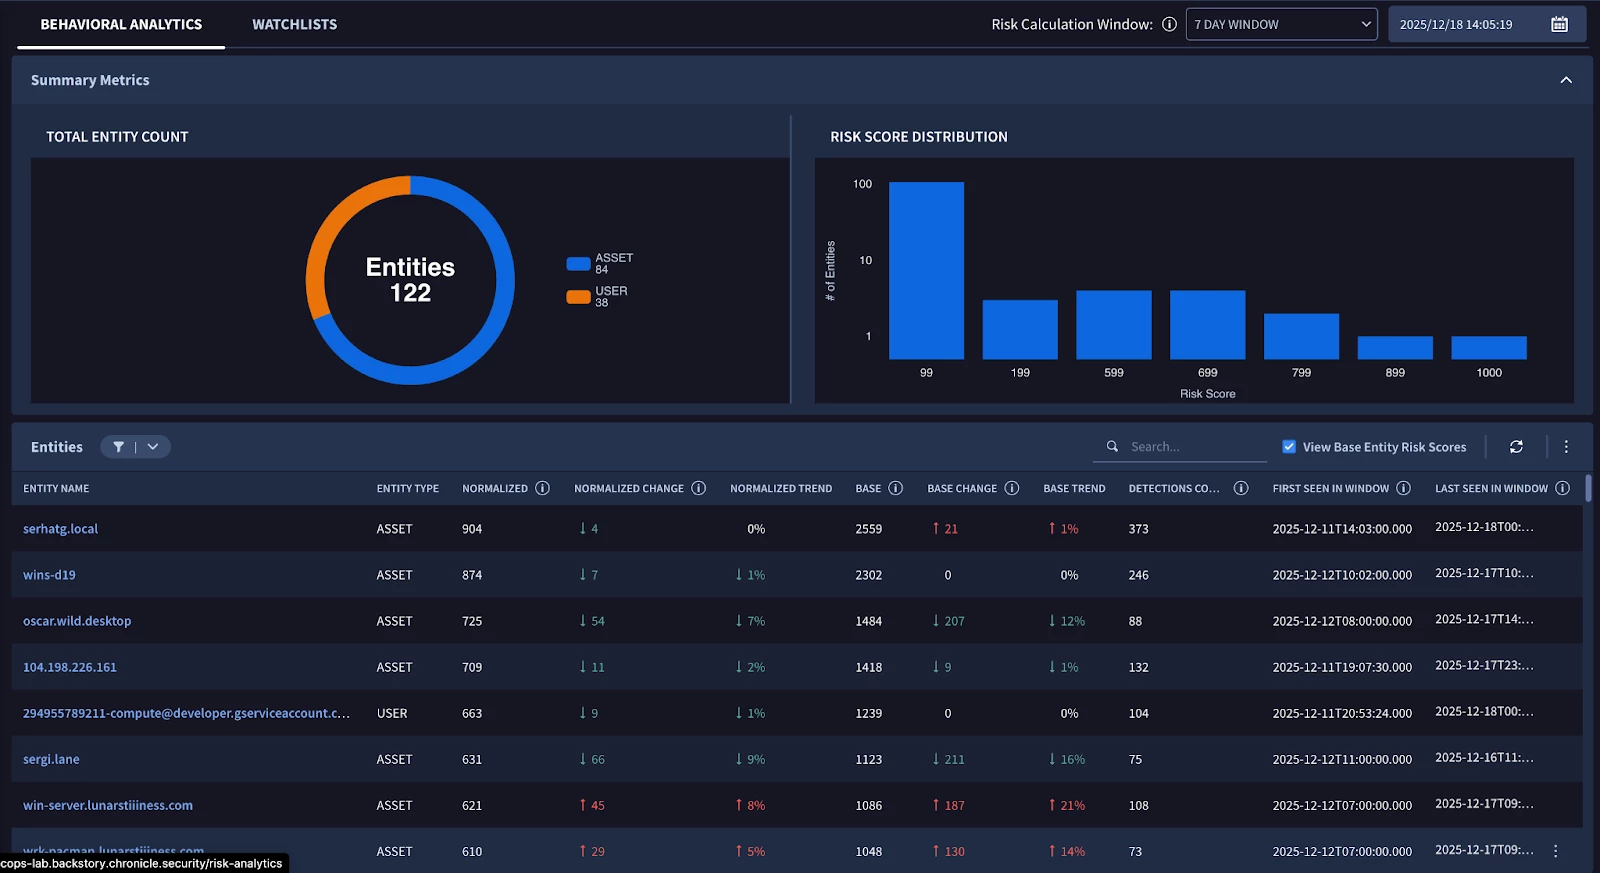Viewport: 1600px width, 873px height.
Task: Click the search magnifier icon
Action: click(x=1112, y=446)
